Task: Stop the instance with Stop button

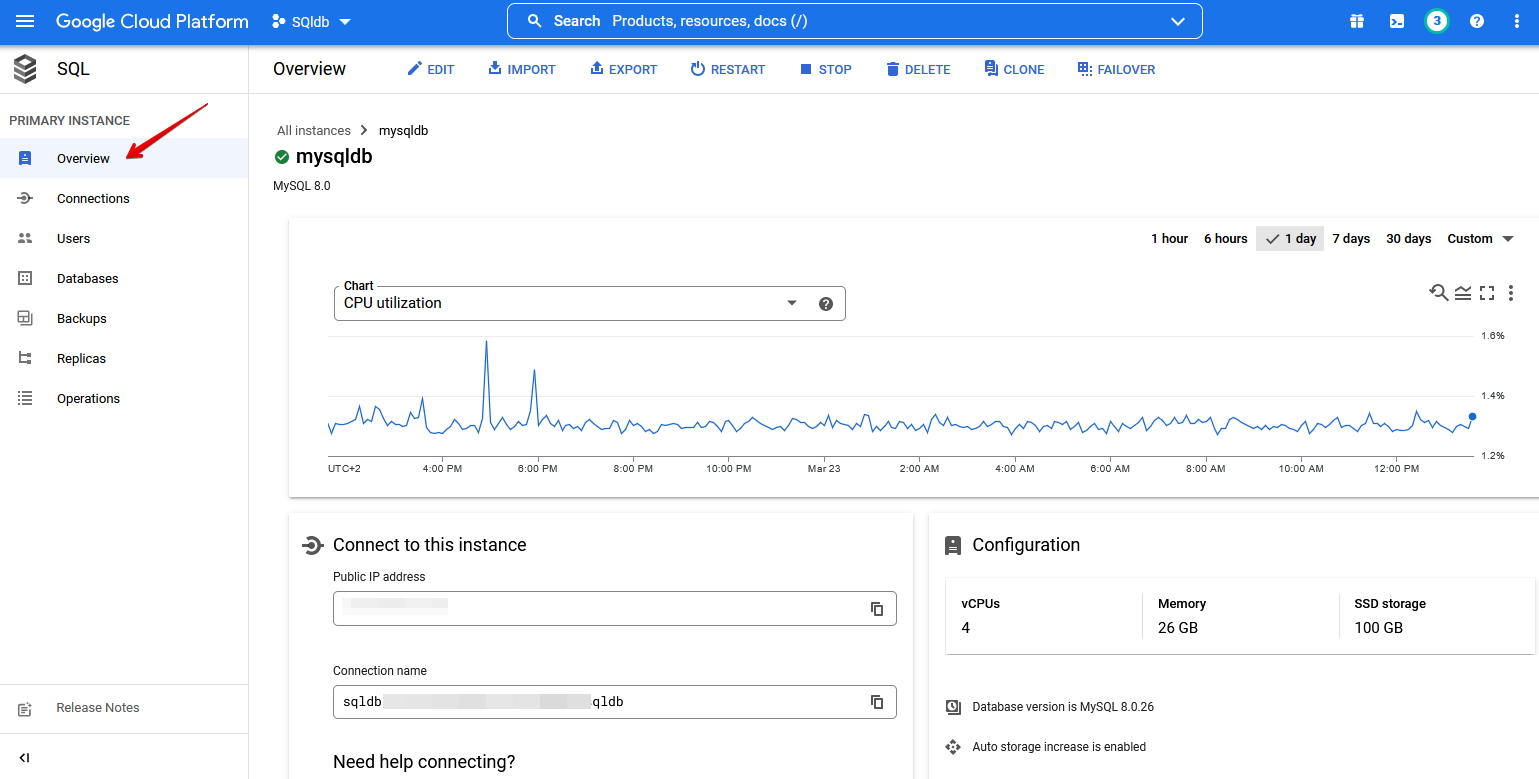Action: 825,69
